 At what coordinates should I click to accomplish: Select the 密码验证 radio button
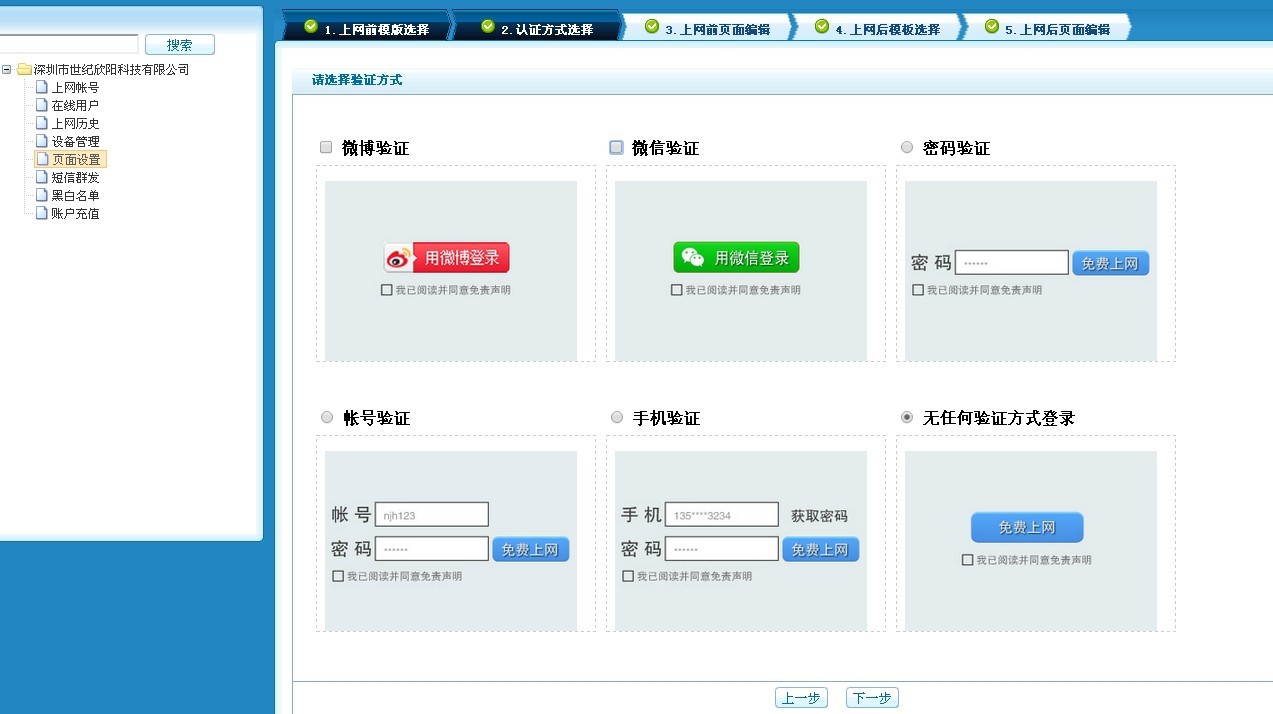907,147
